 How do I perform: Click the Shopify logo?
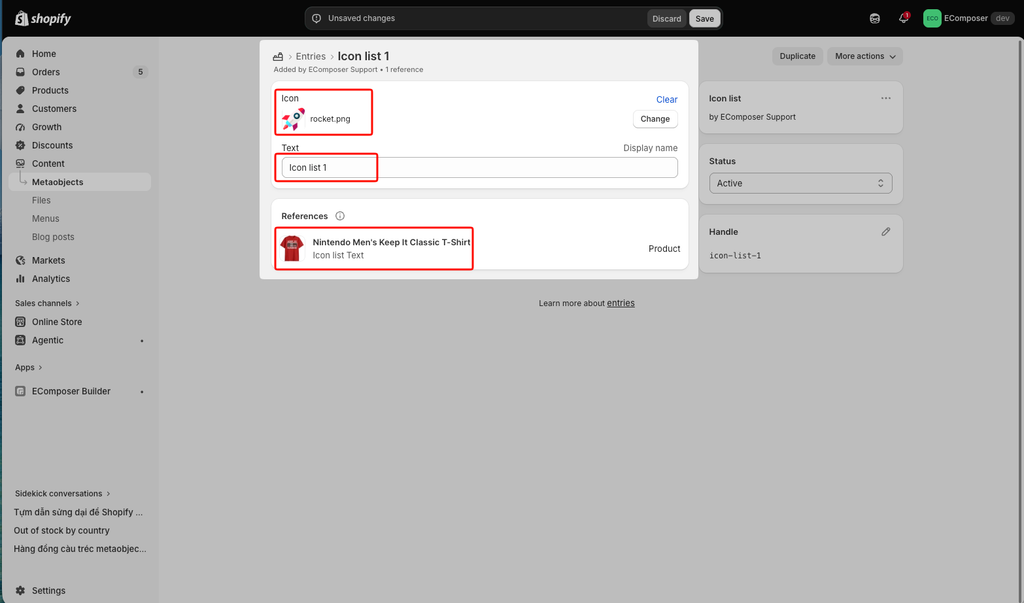[42, 18]
